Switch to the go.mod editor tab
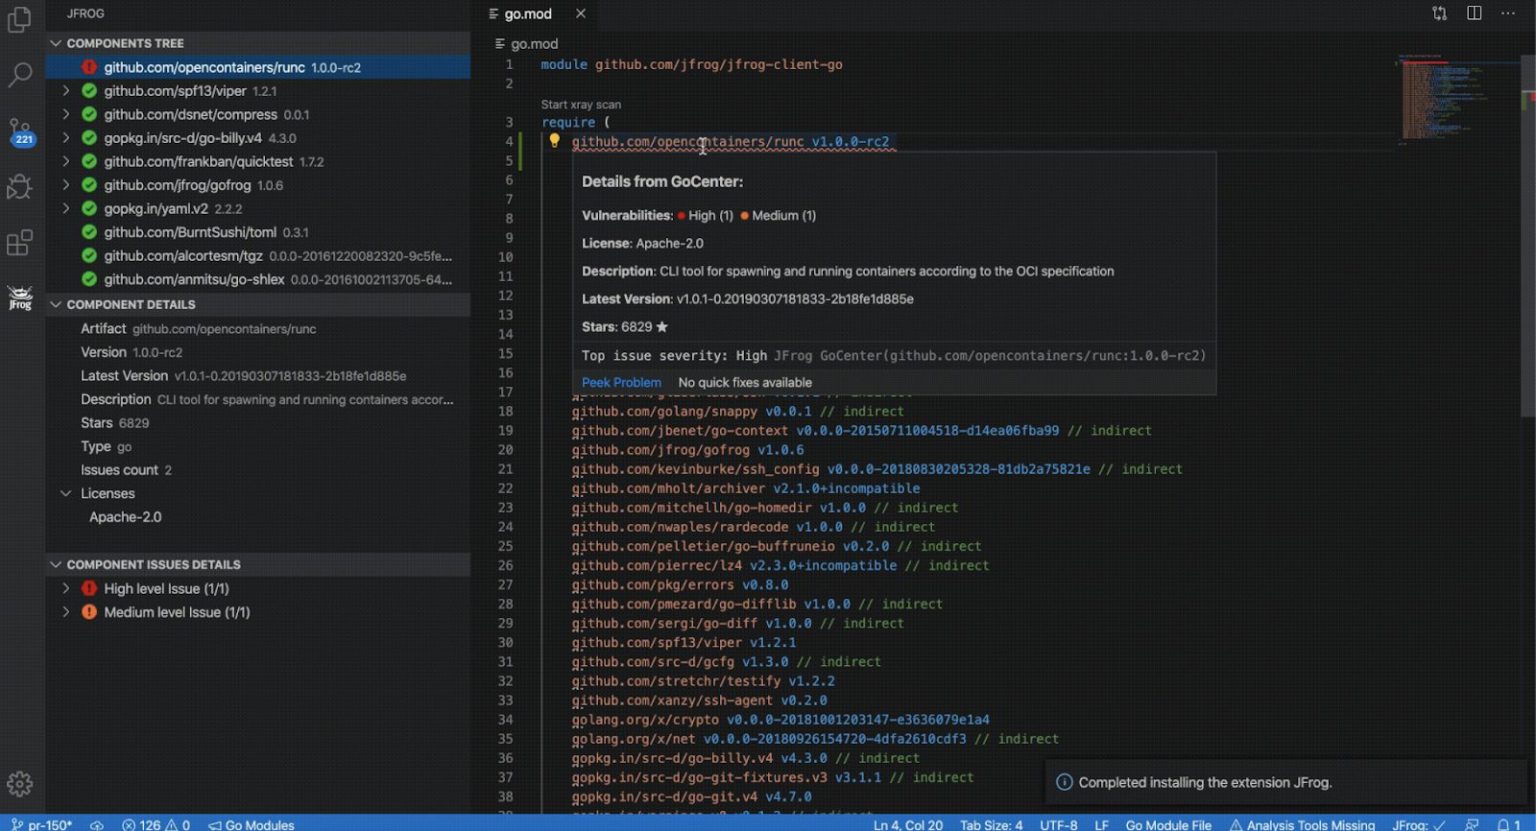1536x831 pixels. click(x=528, y=13)
